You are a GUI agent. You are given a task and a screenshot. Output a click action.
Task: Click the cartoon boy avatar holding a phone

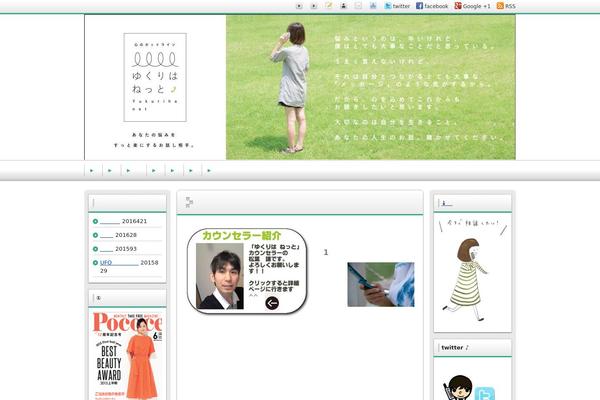point(458,387)
